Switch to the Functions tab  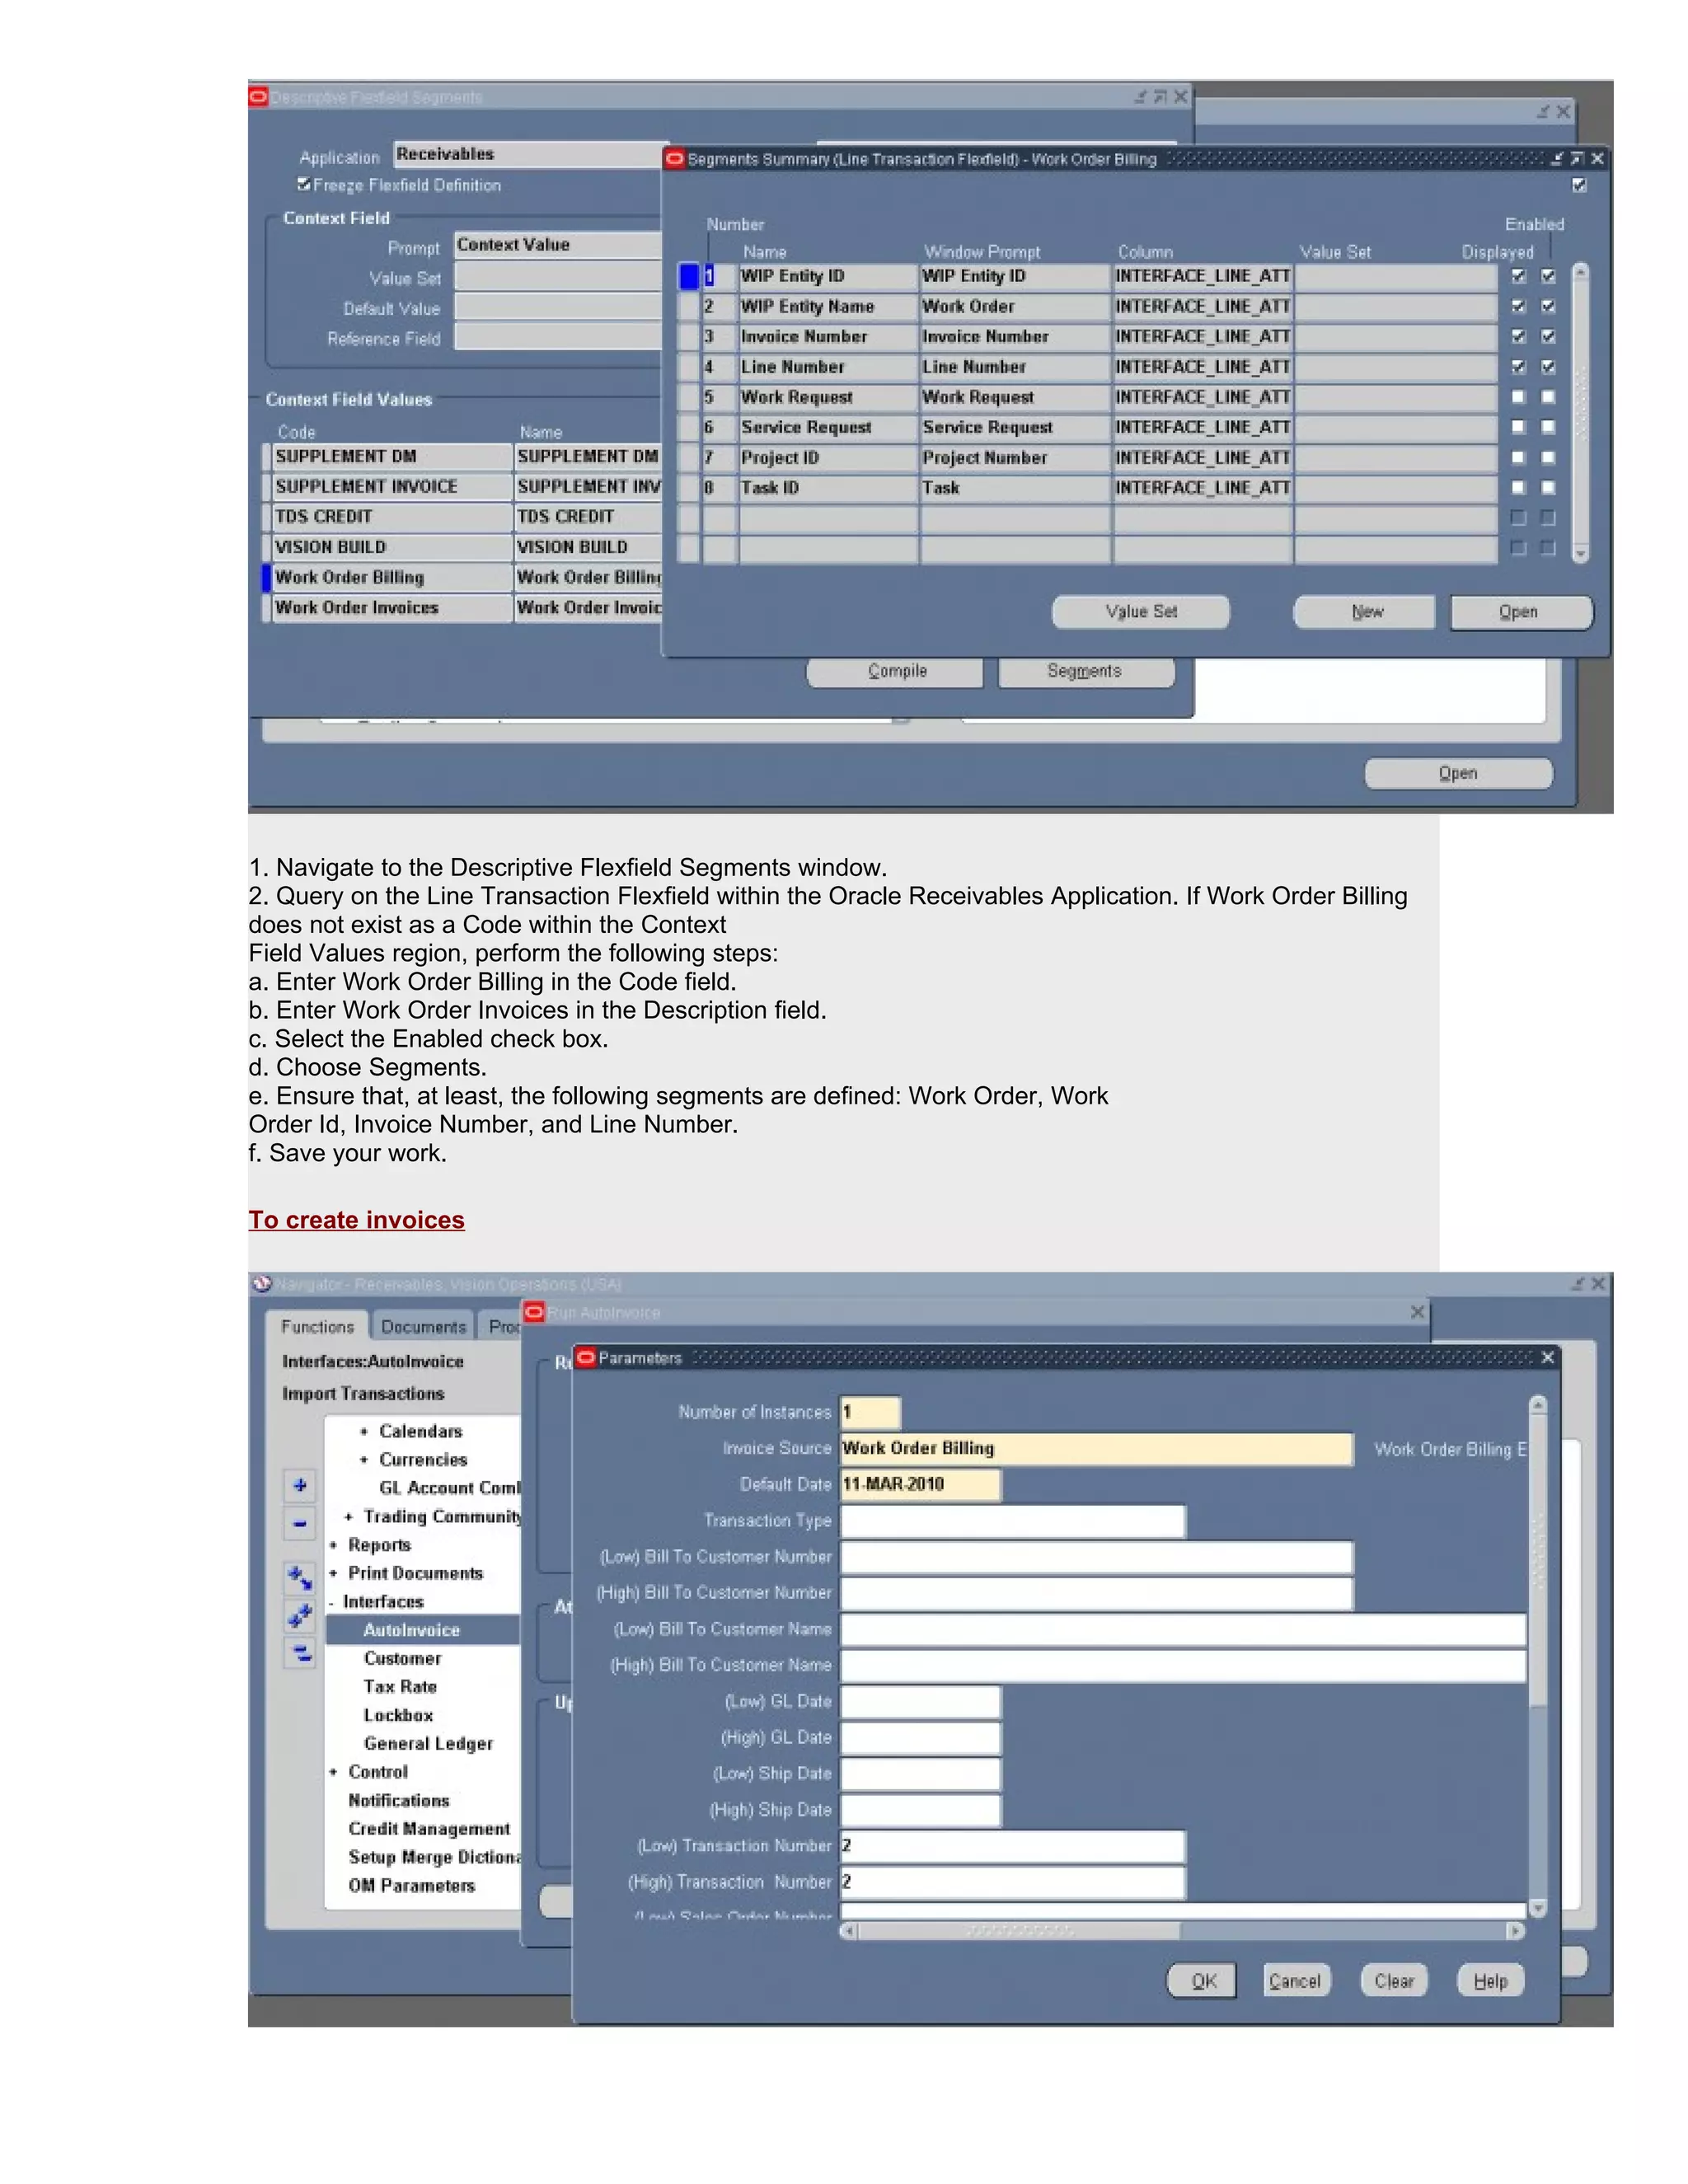tap(317, 1327)
